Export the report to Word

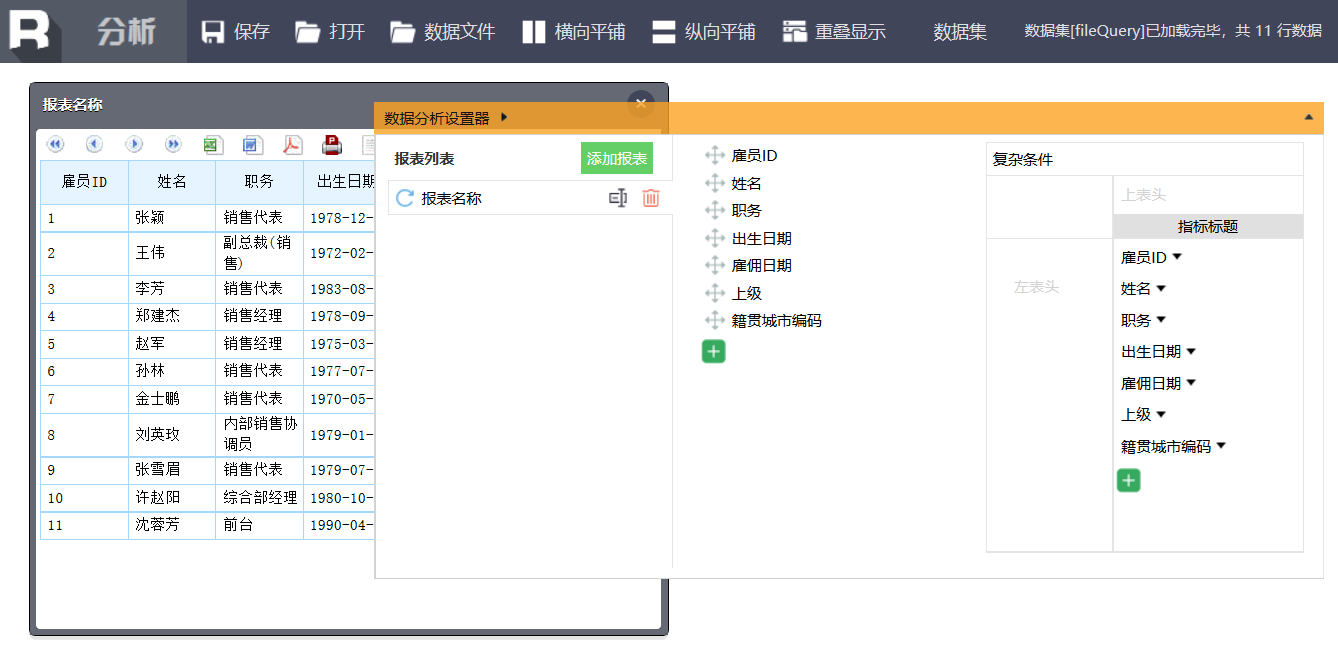[252, 145]
